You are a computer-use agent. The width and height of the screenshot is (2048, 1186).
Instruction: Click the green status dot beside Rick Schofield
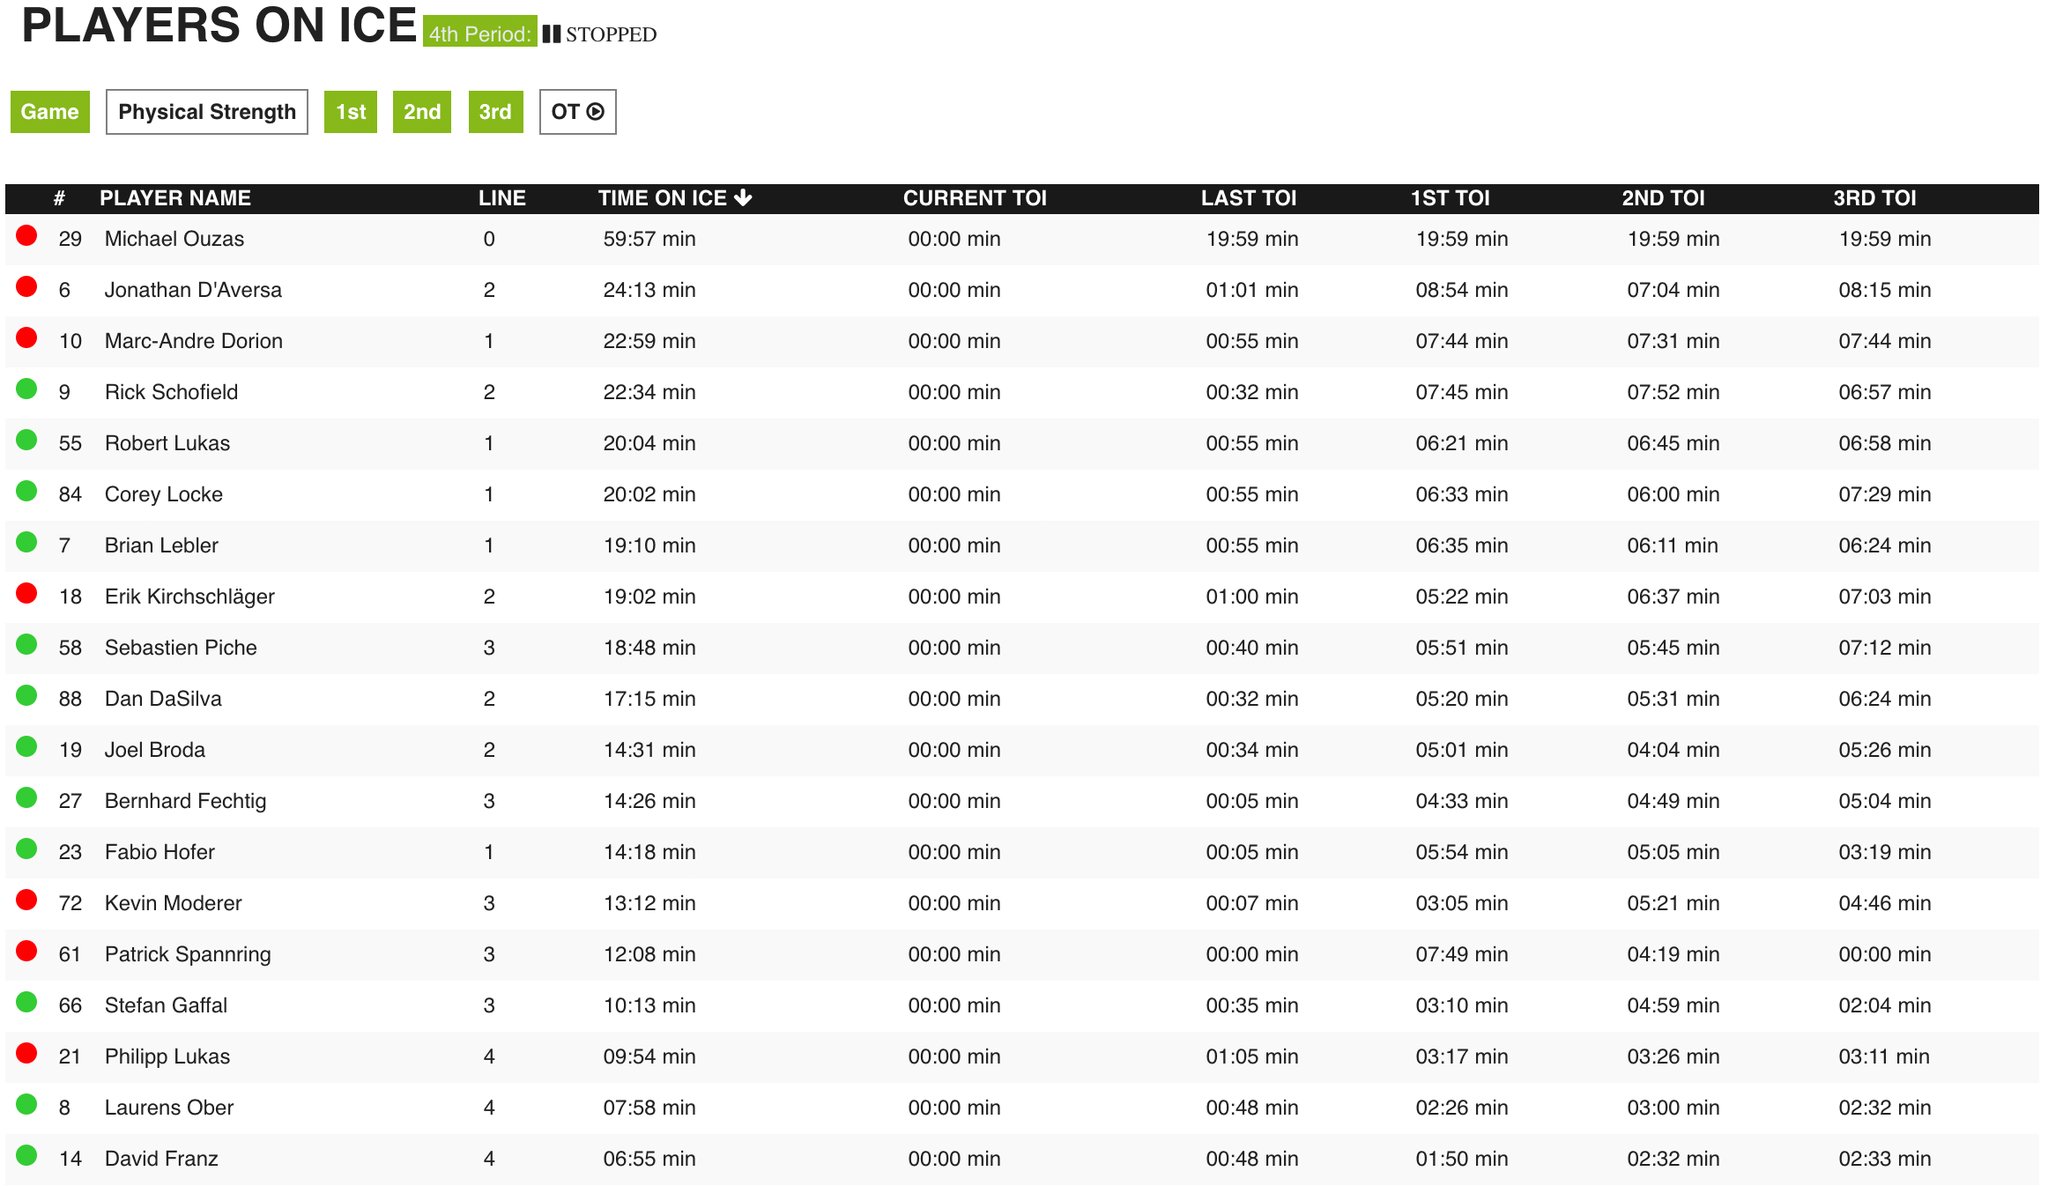tap(27, 389)
